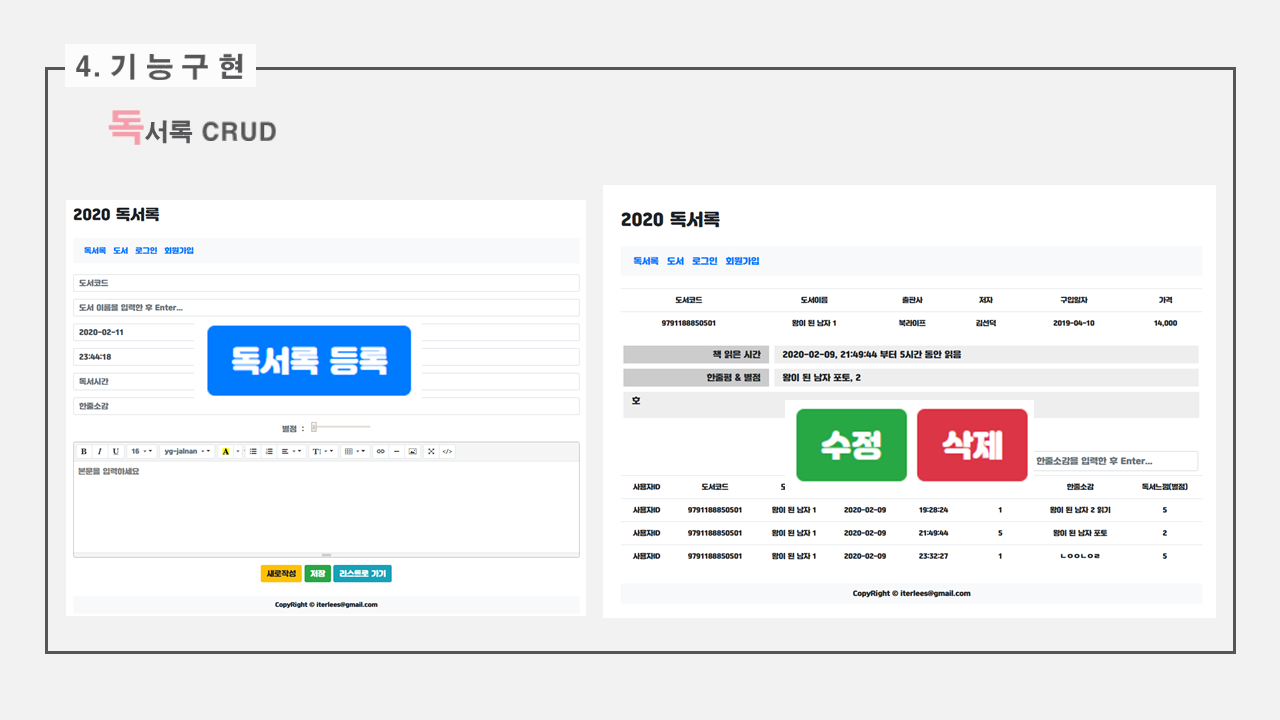Screen dimensions: 1280x720
Task: Insert a numbered ordered list
Action: click(269, 452)
